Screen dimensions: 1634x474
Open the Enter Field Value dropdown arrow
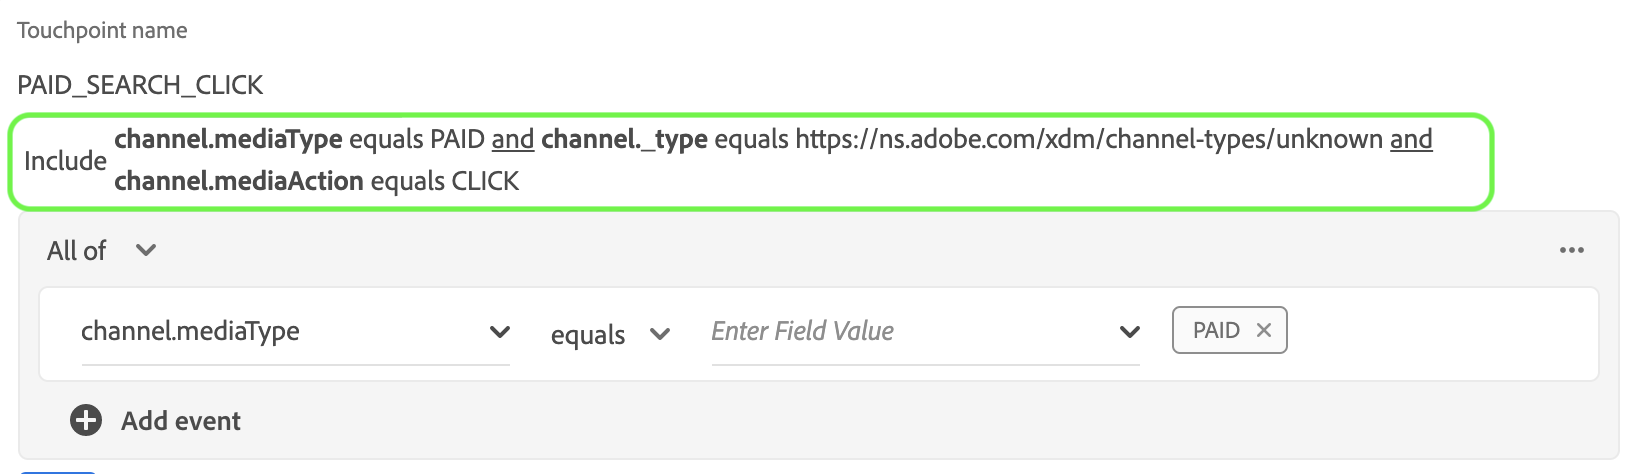(1130, 332)
